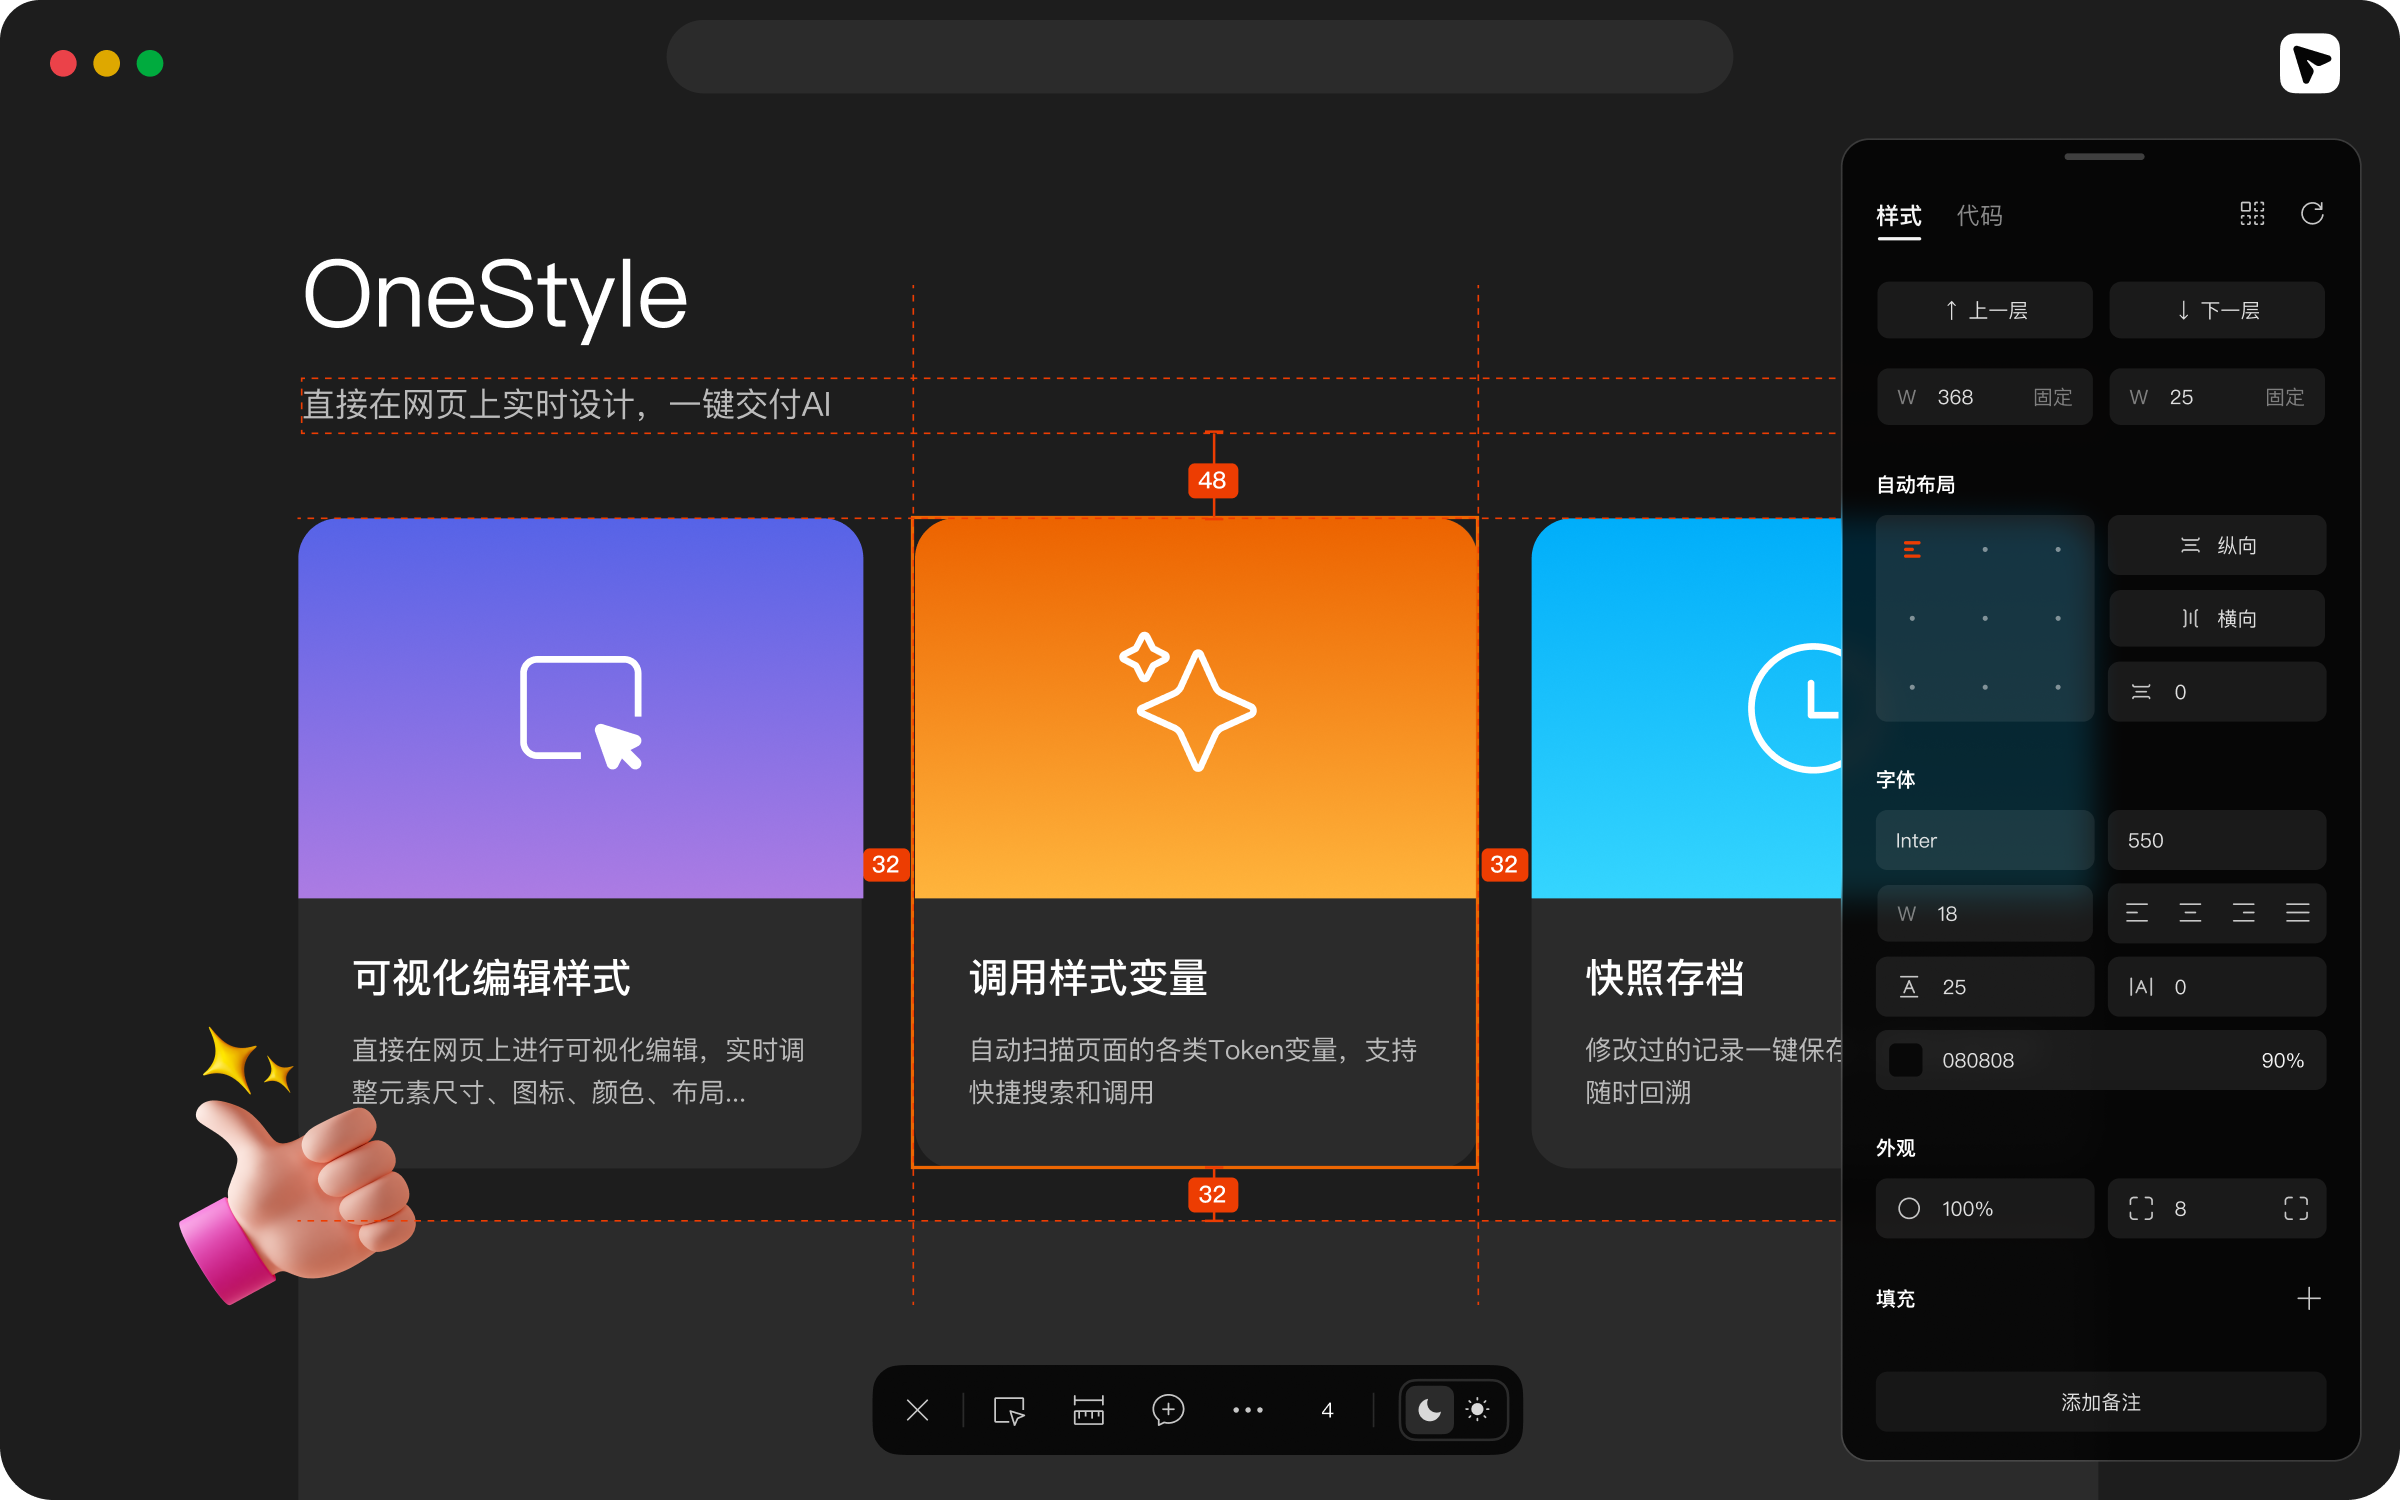
Task: Add a comment with the plus bubble icon
Action: (x=1168, y=1410)
